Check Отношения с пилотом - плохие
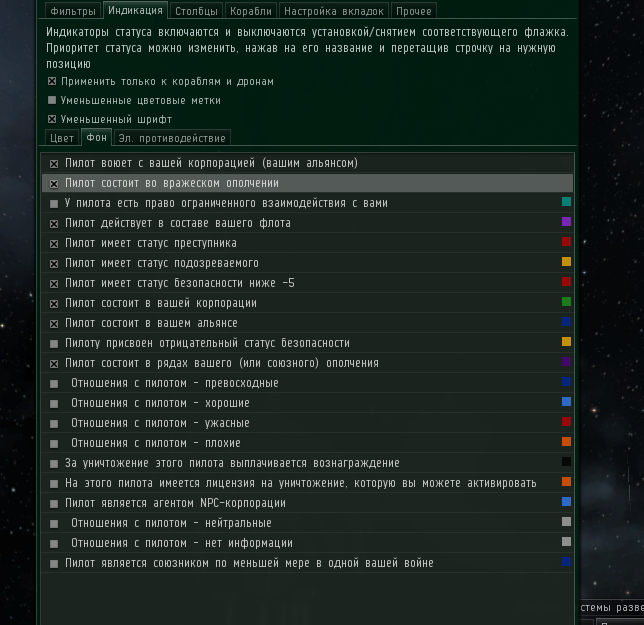Image resolution: width=644 pixels, height=625 pixels. click(x=54, y=444)
